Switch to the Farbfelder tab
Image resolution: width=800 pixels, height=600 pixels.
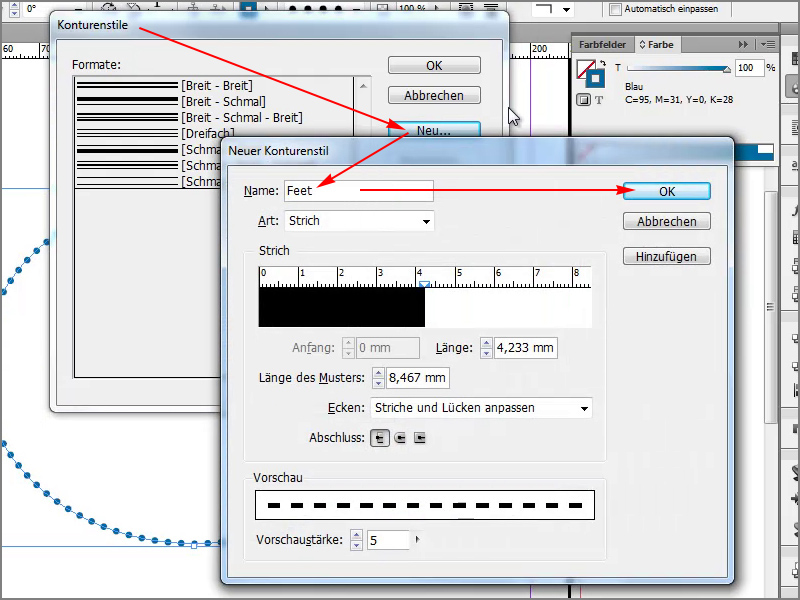coord(604,45)
